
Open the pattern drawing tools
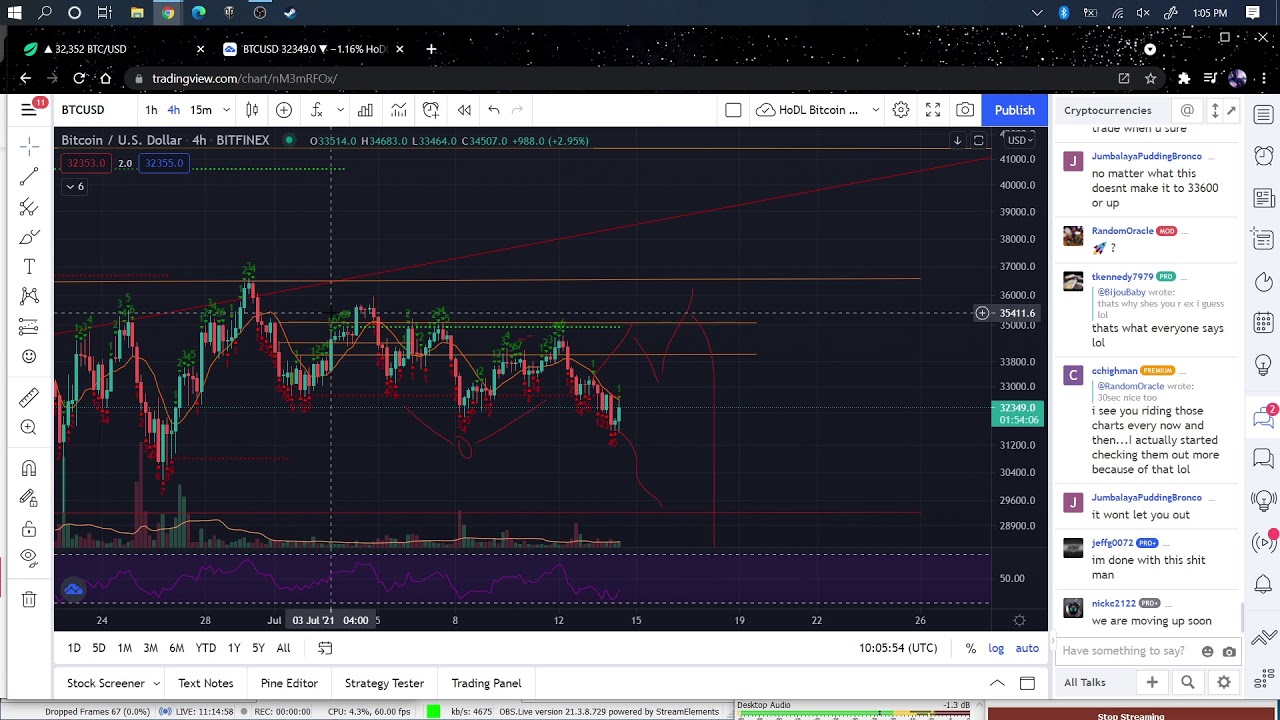tap(29, 297)
